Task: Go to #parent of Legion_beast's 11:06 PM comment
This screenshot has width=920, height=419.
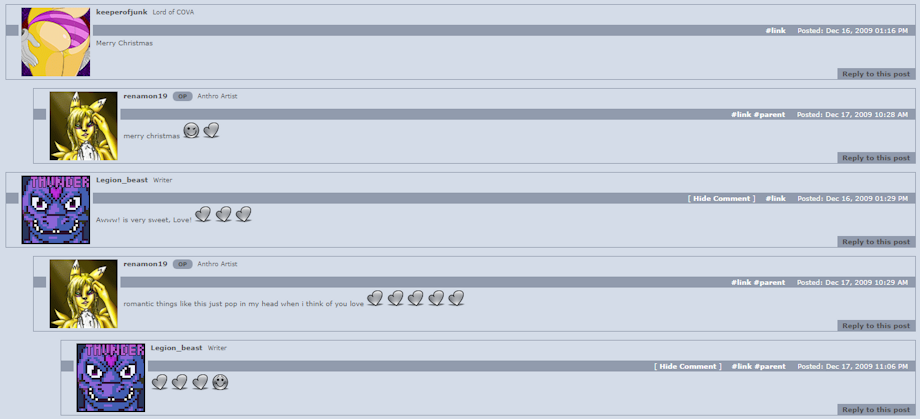Action: click(x=769, y=366)
